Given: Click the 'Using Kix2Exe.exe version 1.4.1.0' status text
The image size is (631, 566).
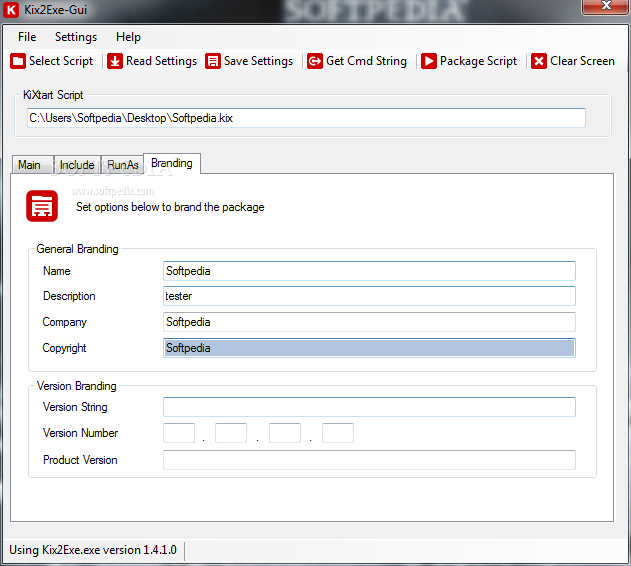Looking at the screenshot, I should (x=93, y=550).
